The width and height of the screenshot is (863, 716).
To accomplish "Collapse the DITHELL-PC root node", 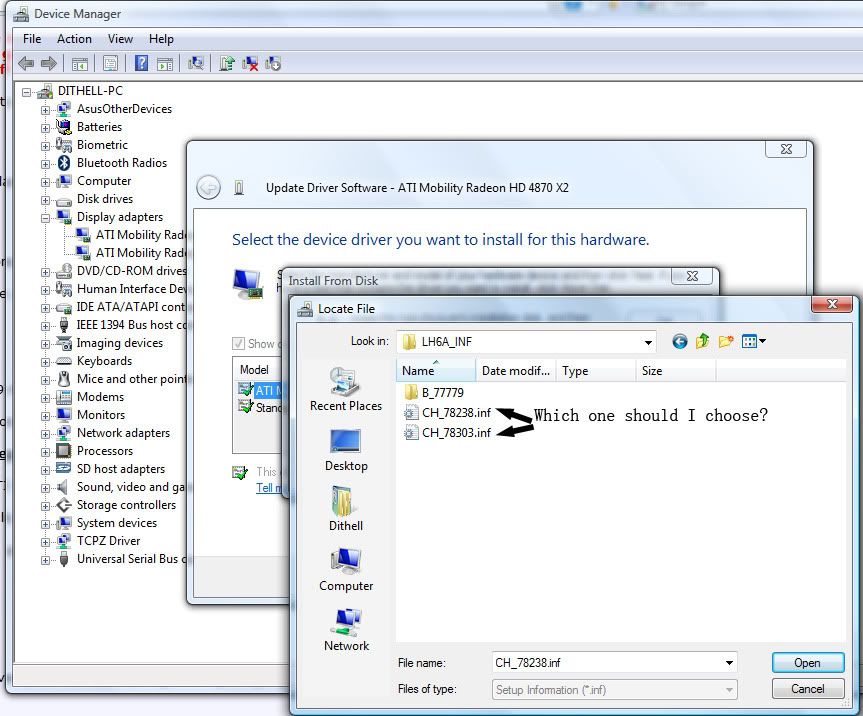I will [26, 92].
